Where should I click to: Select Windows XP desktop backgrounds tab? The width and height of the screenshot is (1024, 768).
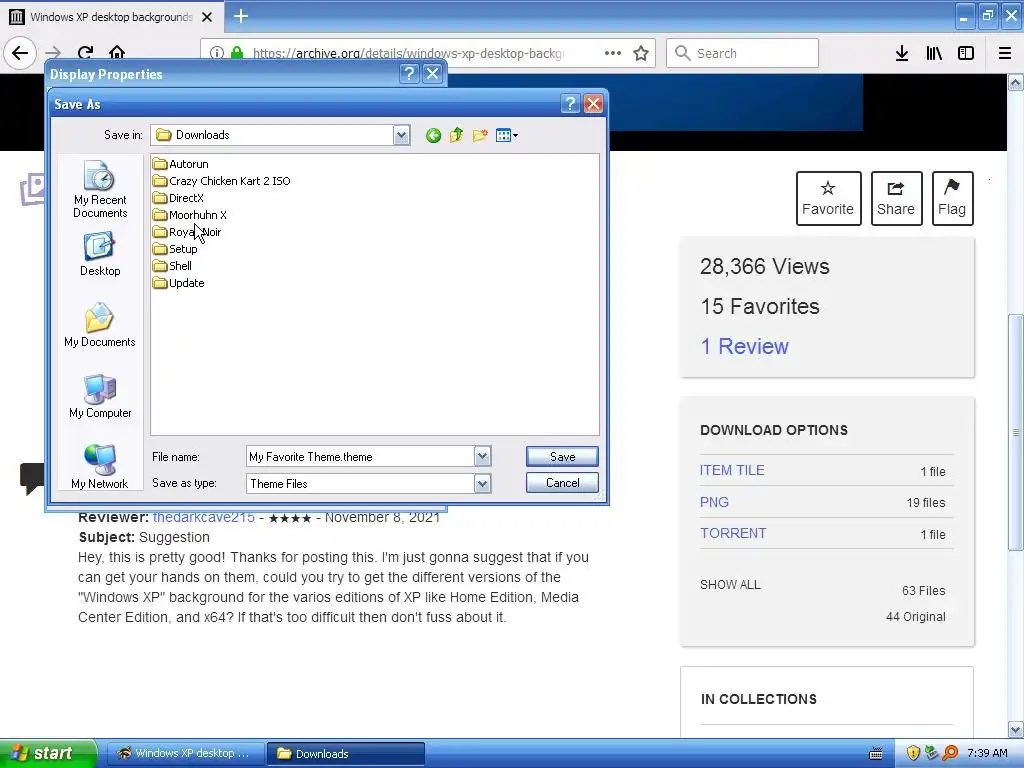(111, 17)
